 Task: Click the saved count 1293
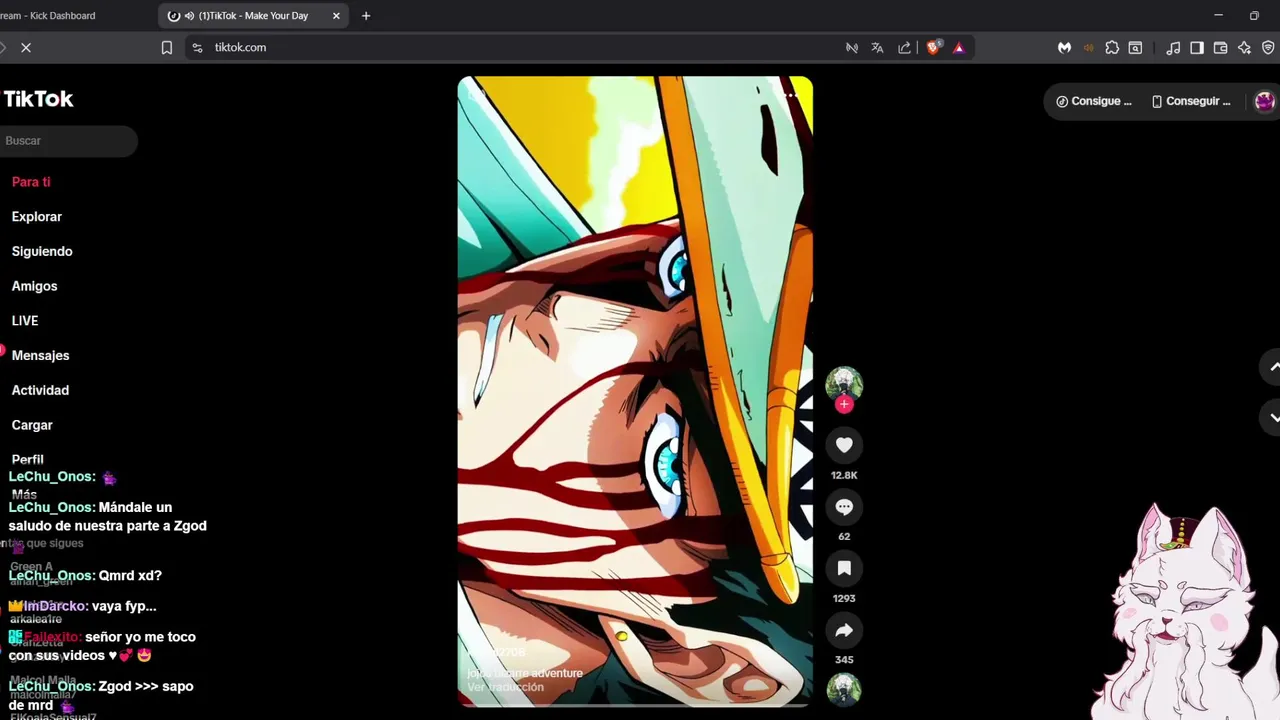(x=844, y=598)
